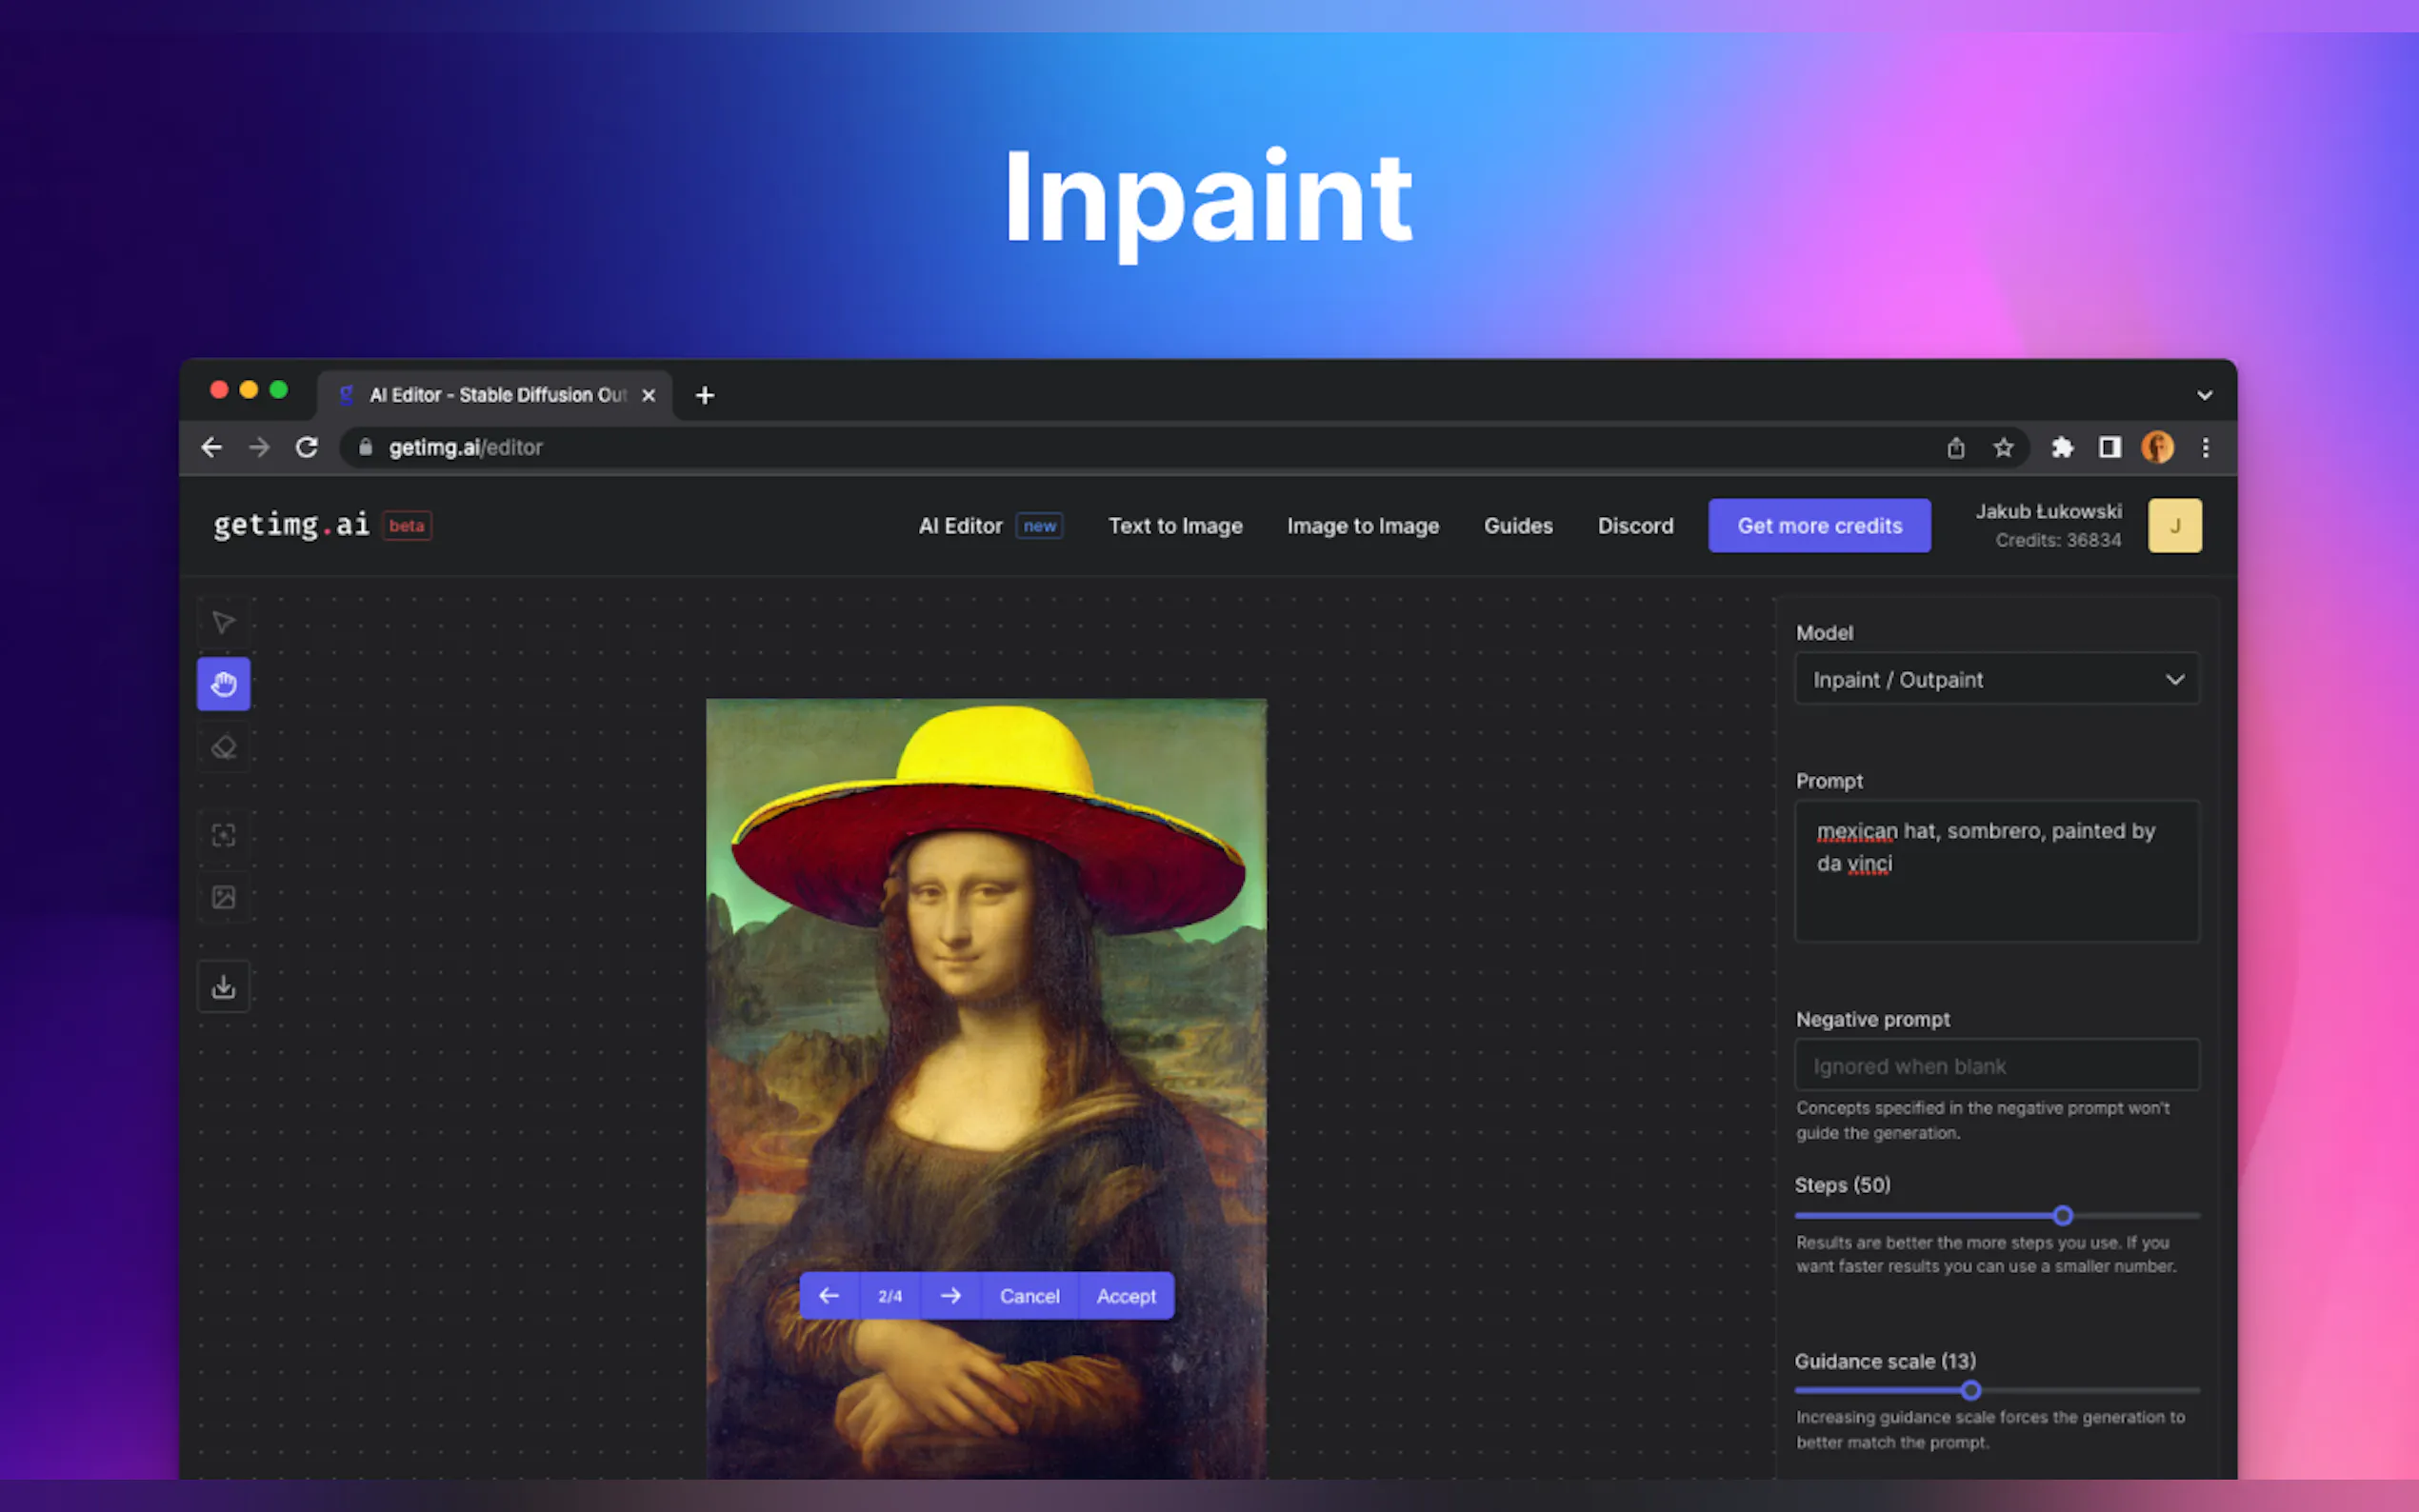Image resolution: width=2419 pixels, height=1512 pixels.
Task: Go to Image to Image
Action: tap(1362, 526)
